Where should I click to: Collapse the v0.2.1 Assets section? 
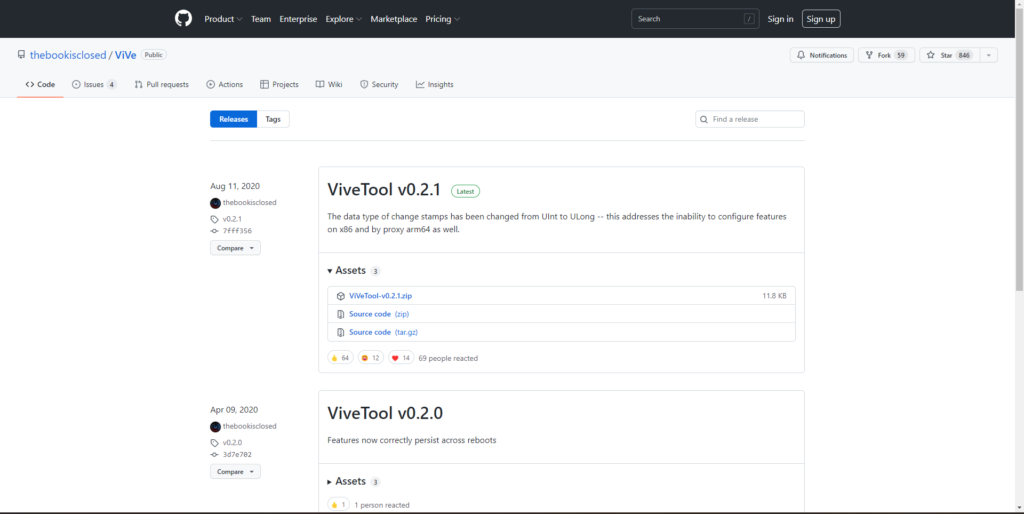pos(353,270)
